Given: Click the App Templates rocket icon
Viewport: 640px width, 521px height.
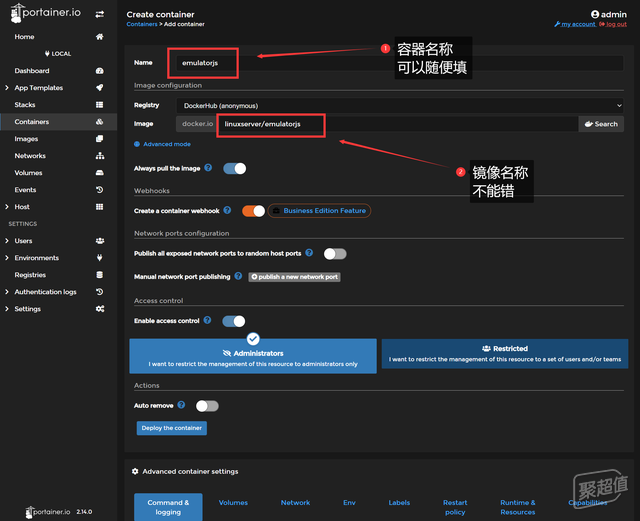Looking at the screenshot, I should (100, 88).
